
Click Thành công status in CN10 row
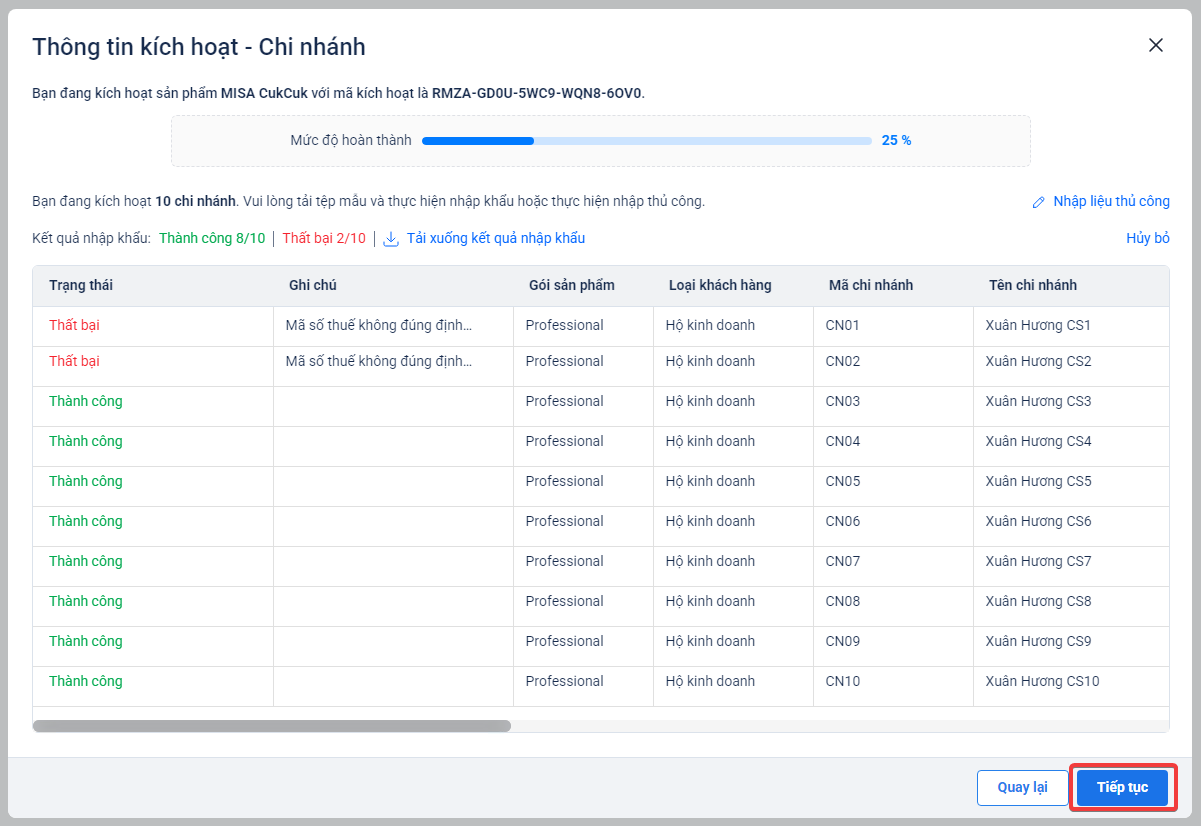pos(86,681)
